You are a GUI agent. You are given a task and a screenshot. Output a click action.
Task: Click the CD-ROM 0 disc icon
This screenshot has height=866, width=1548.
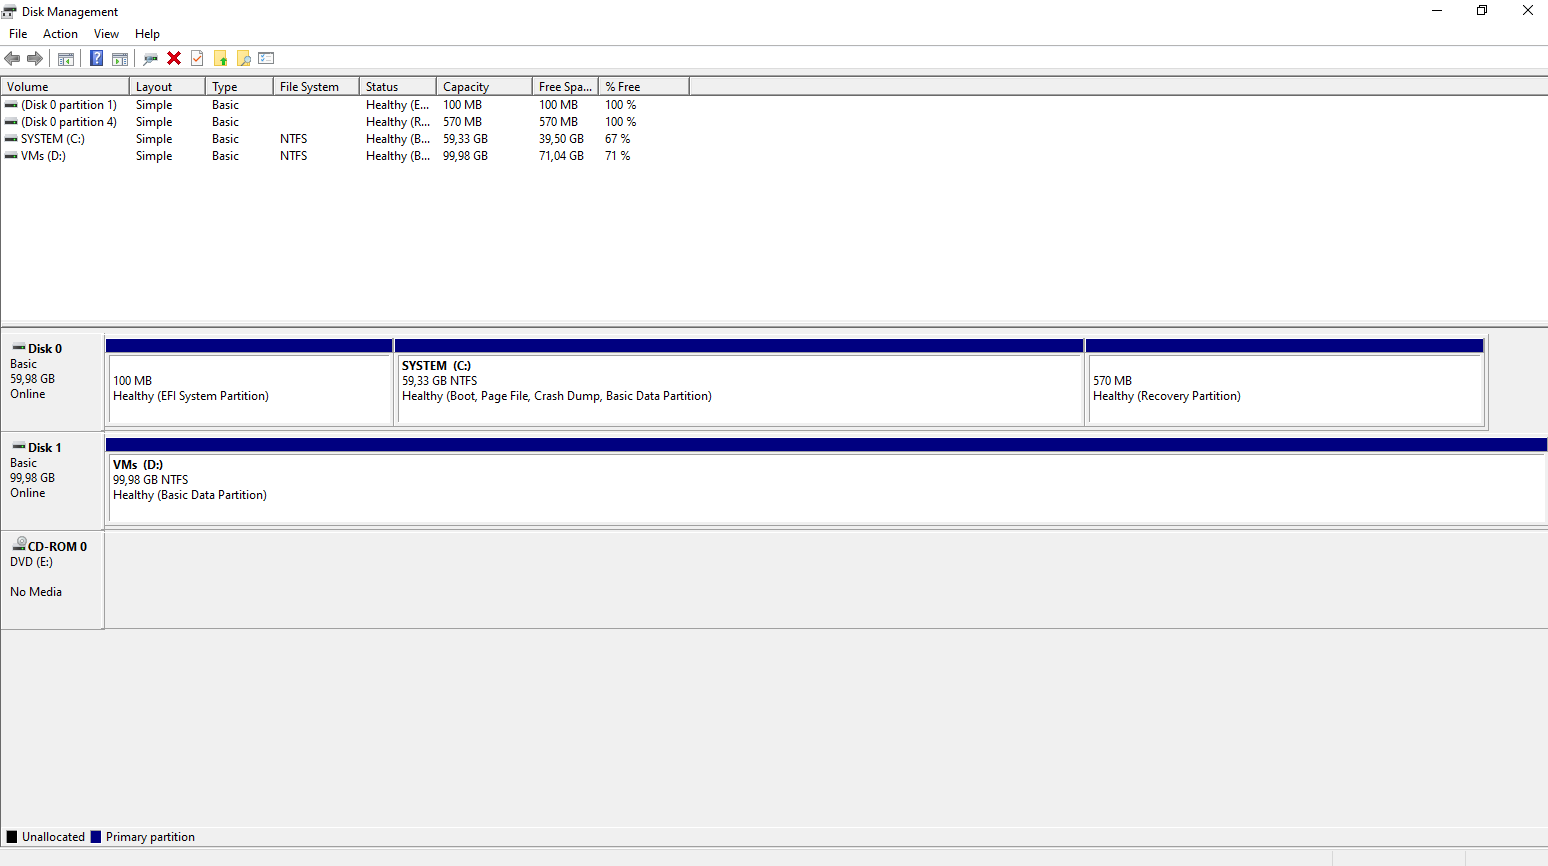point(19,545)
